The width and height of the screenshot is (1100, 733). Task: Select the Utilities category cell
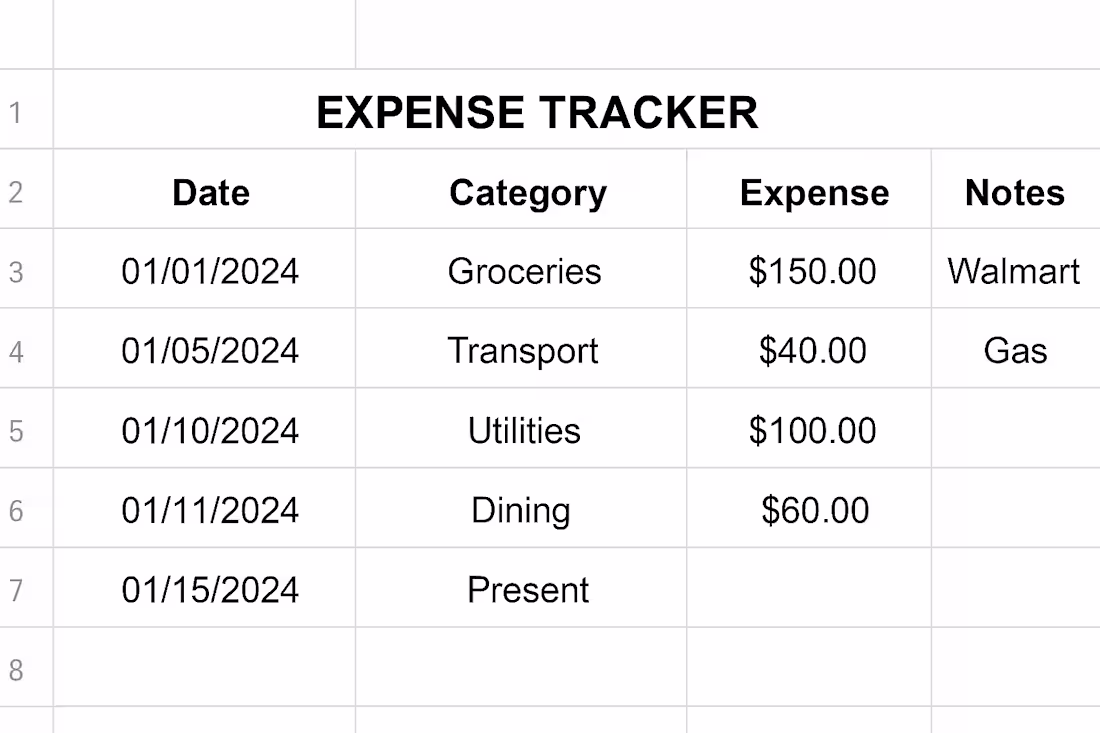pos(524,431)
